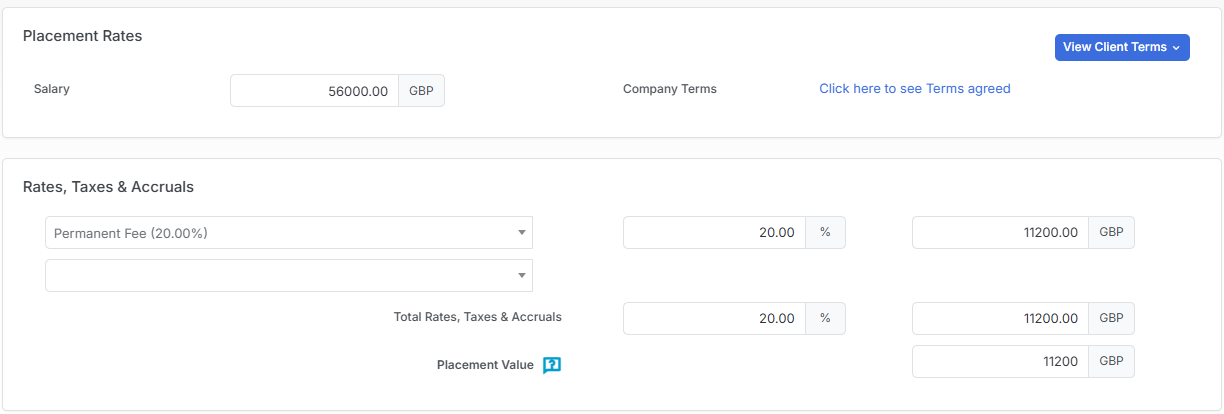Open the Terms agreed link

coord(915,88)
